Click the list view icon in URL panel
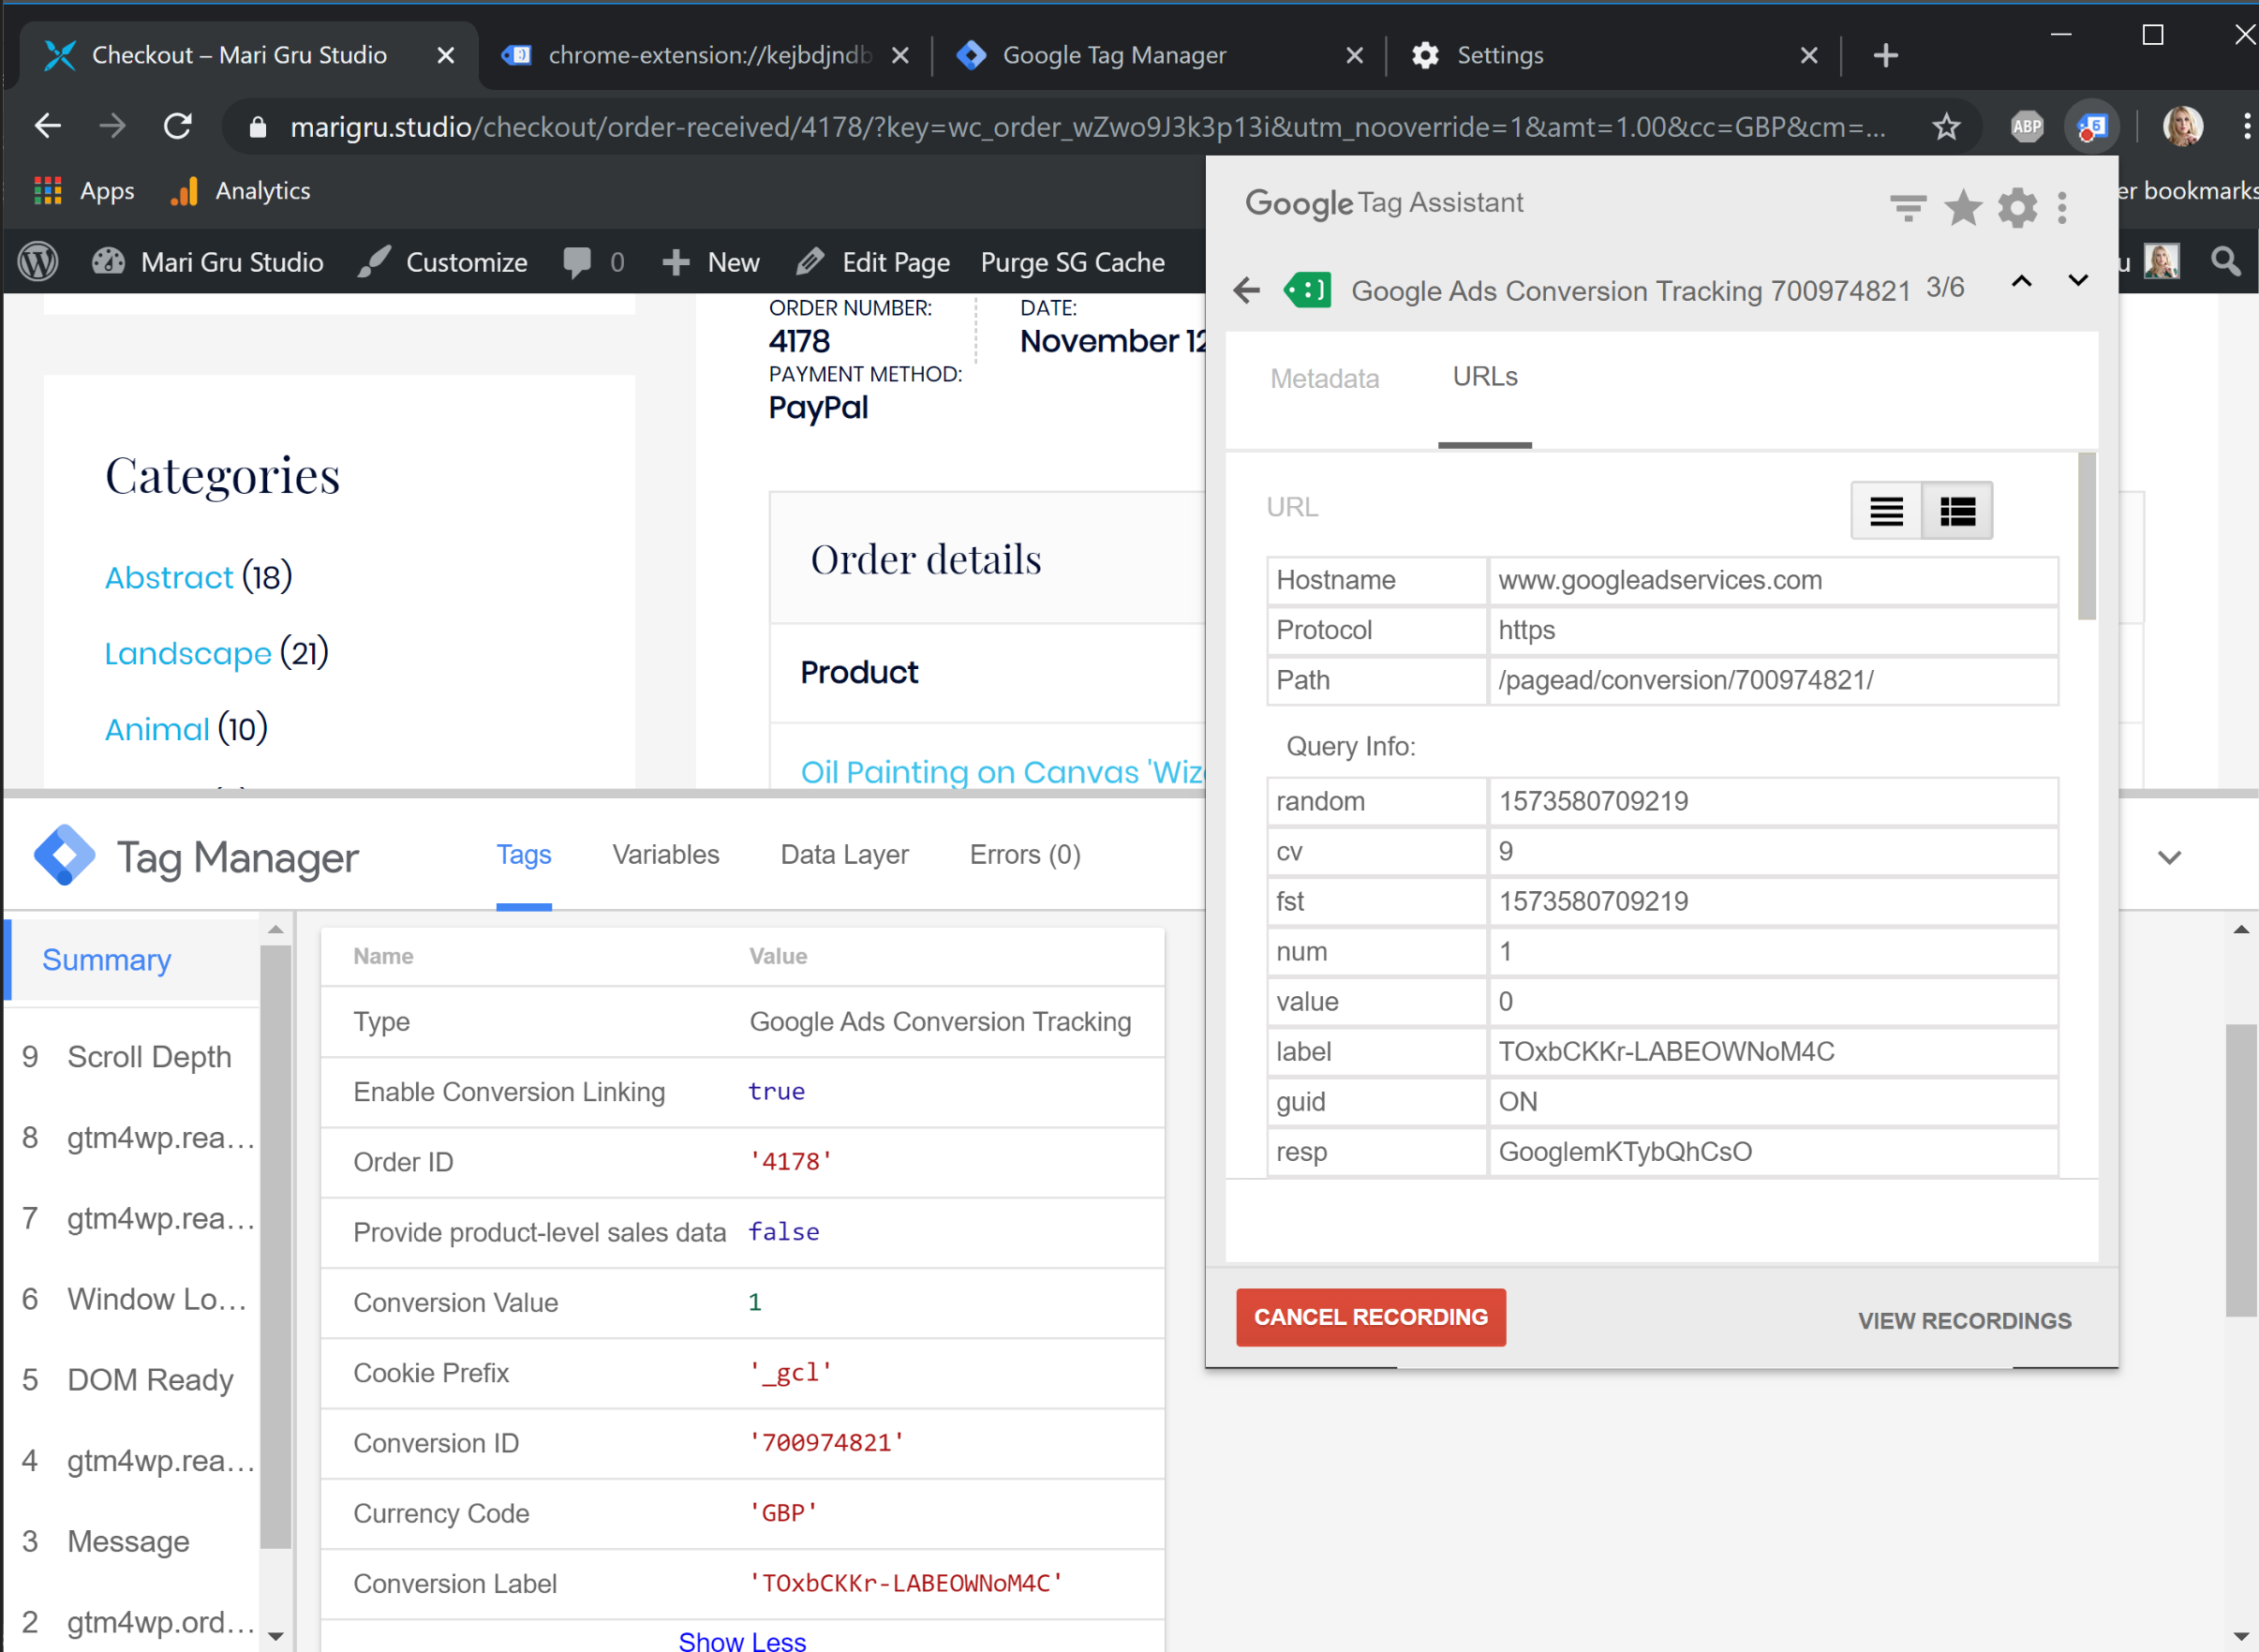Screen dimensions: 2259x1652 tap(1887, 511)
